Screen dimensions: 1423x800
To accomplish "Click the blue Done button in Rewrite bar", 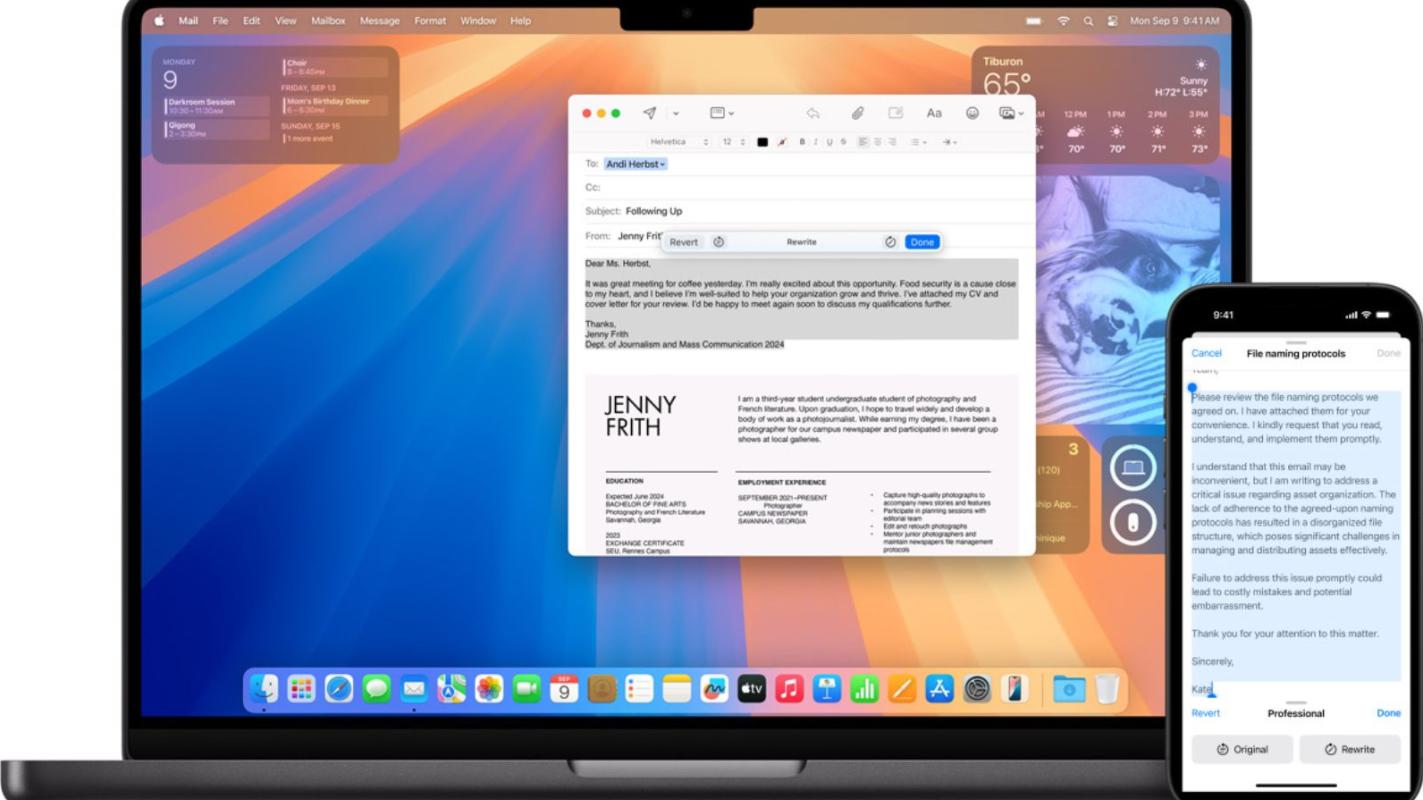I will 922,242.
